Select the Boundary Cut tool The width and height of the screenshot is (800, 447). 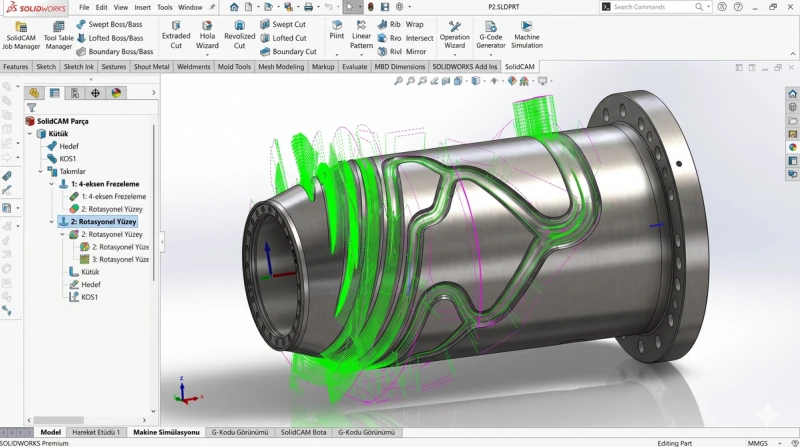[x=289, y=52]
